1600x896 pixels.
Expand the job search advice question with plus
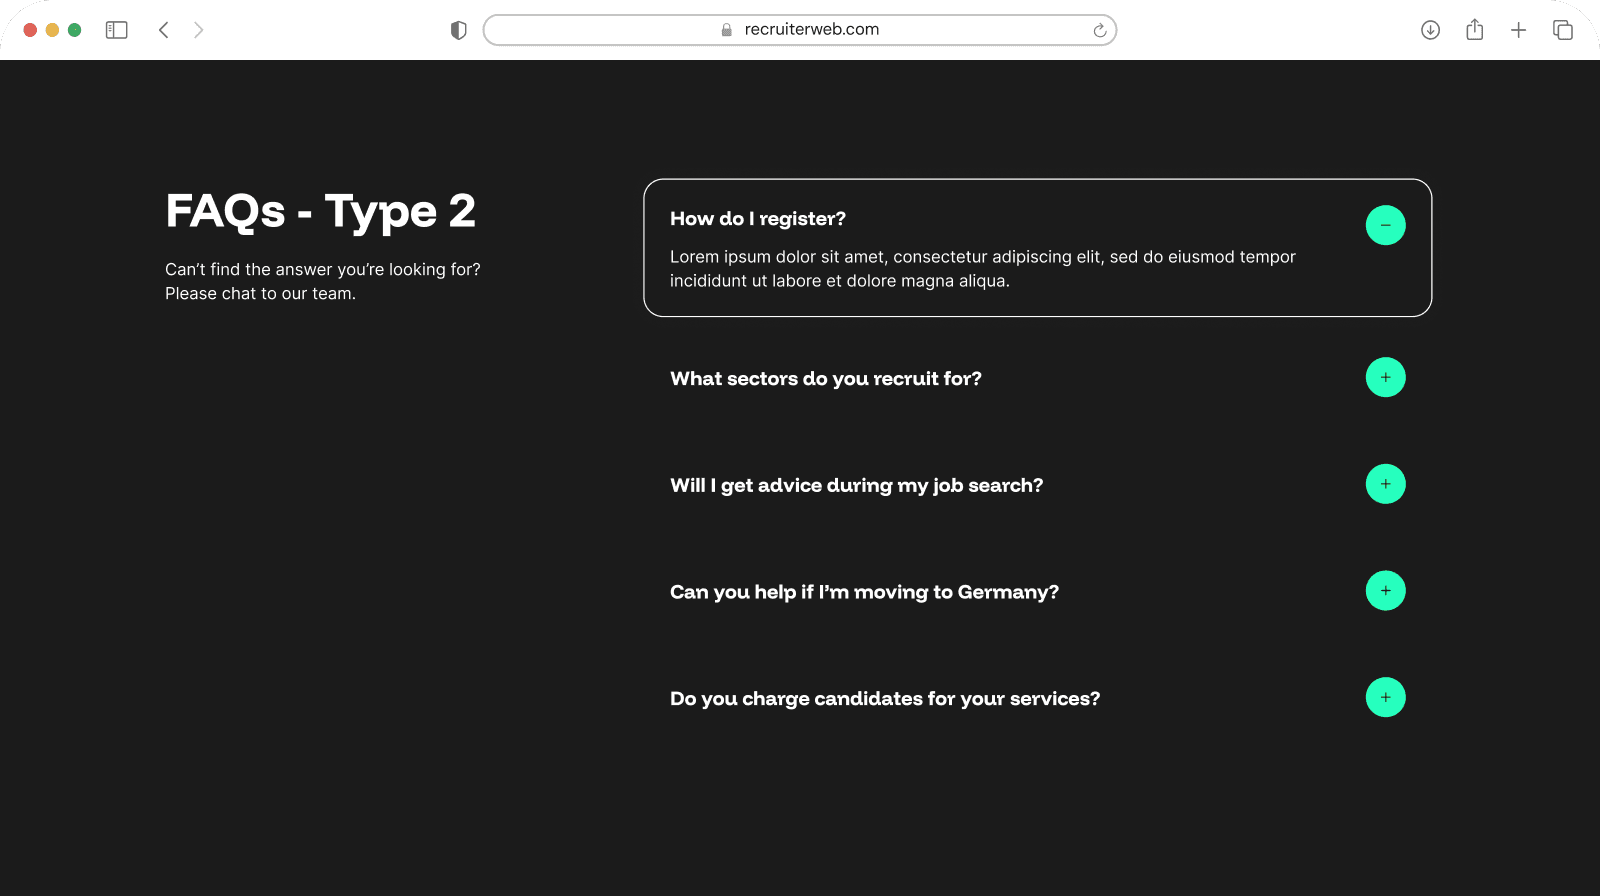pos(1385,484)
